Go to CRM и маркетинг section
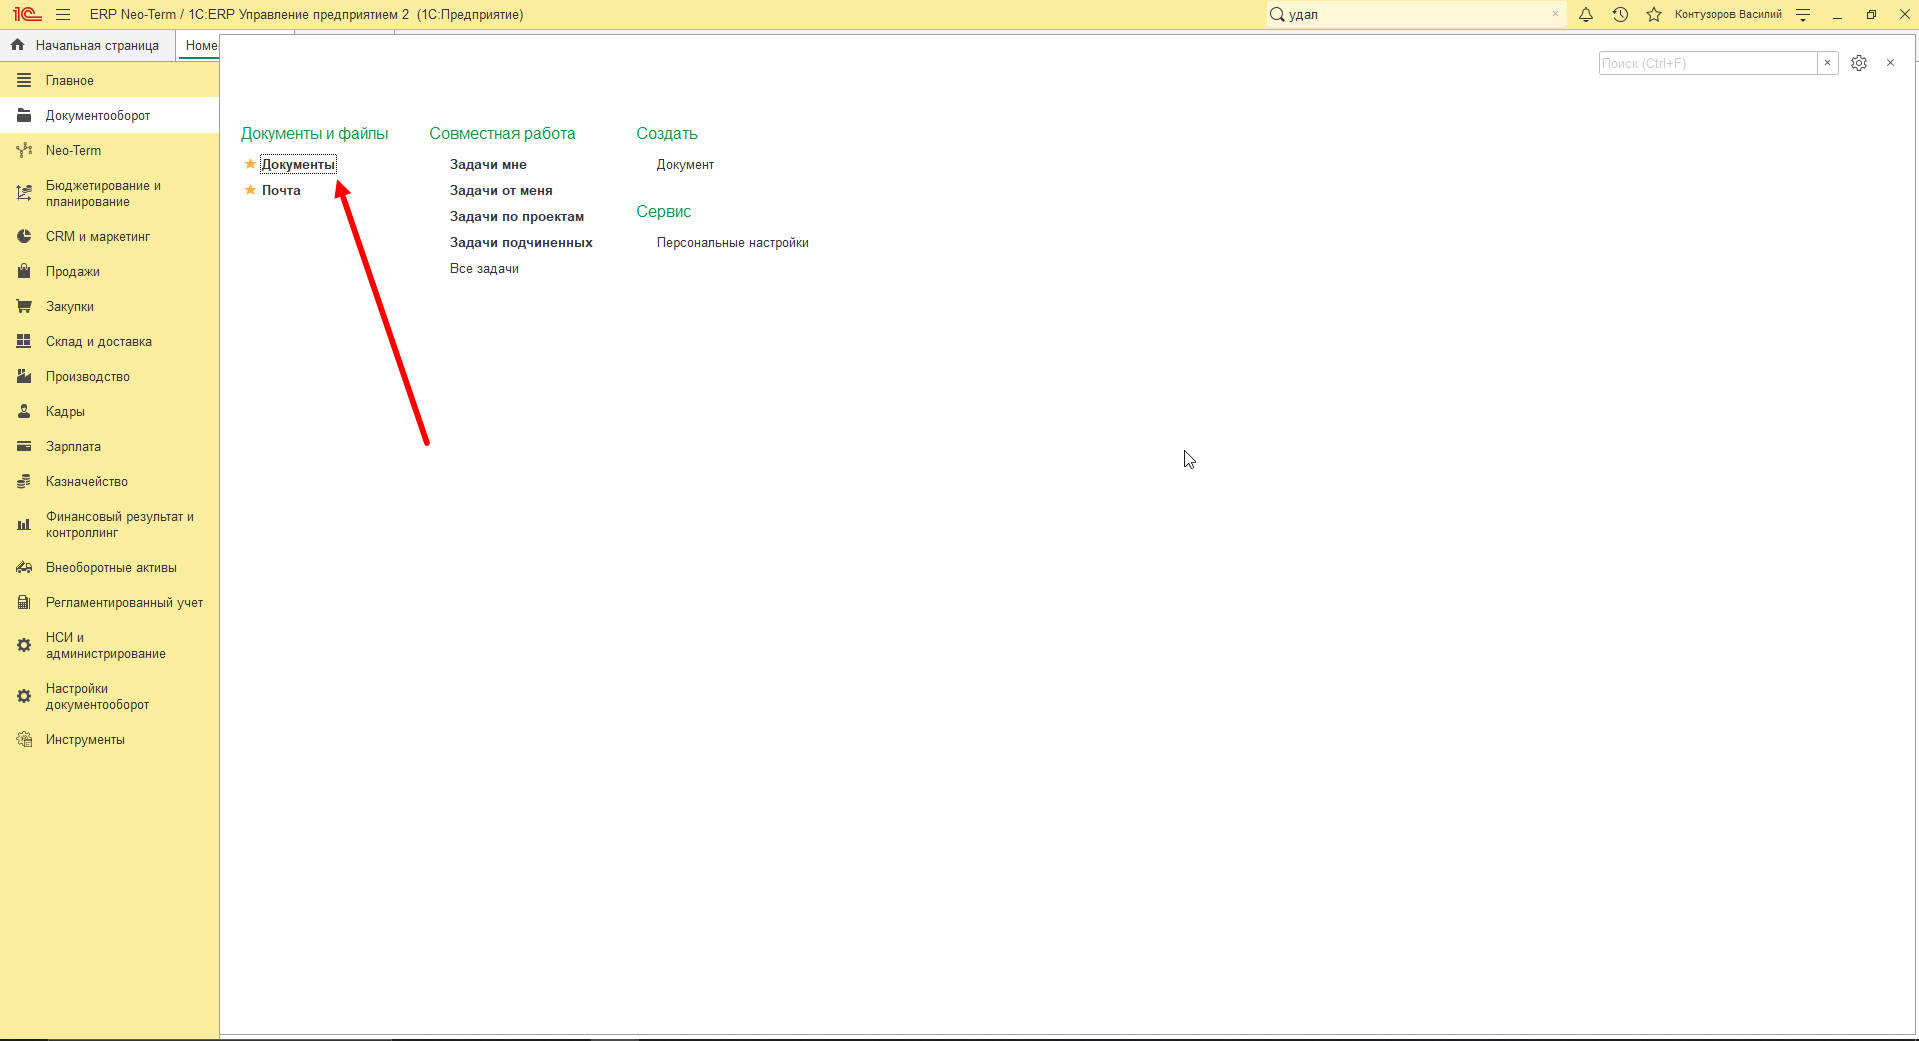 click(109, 236)
